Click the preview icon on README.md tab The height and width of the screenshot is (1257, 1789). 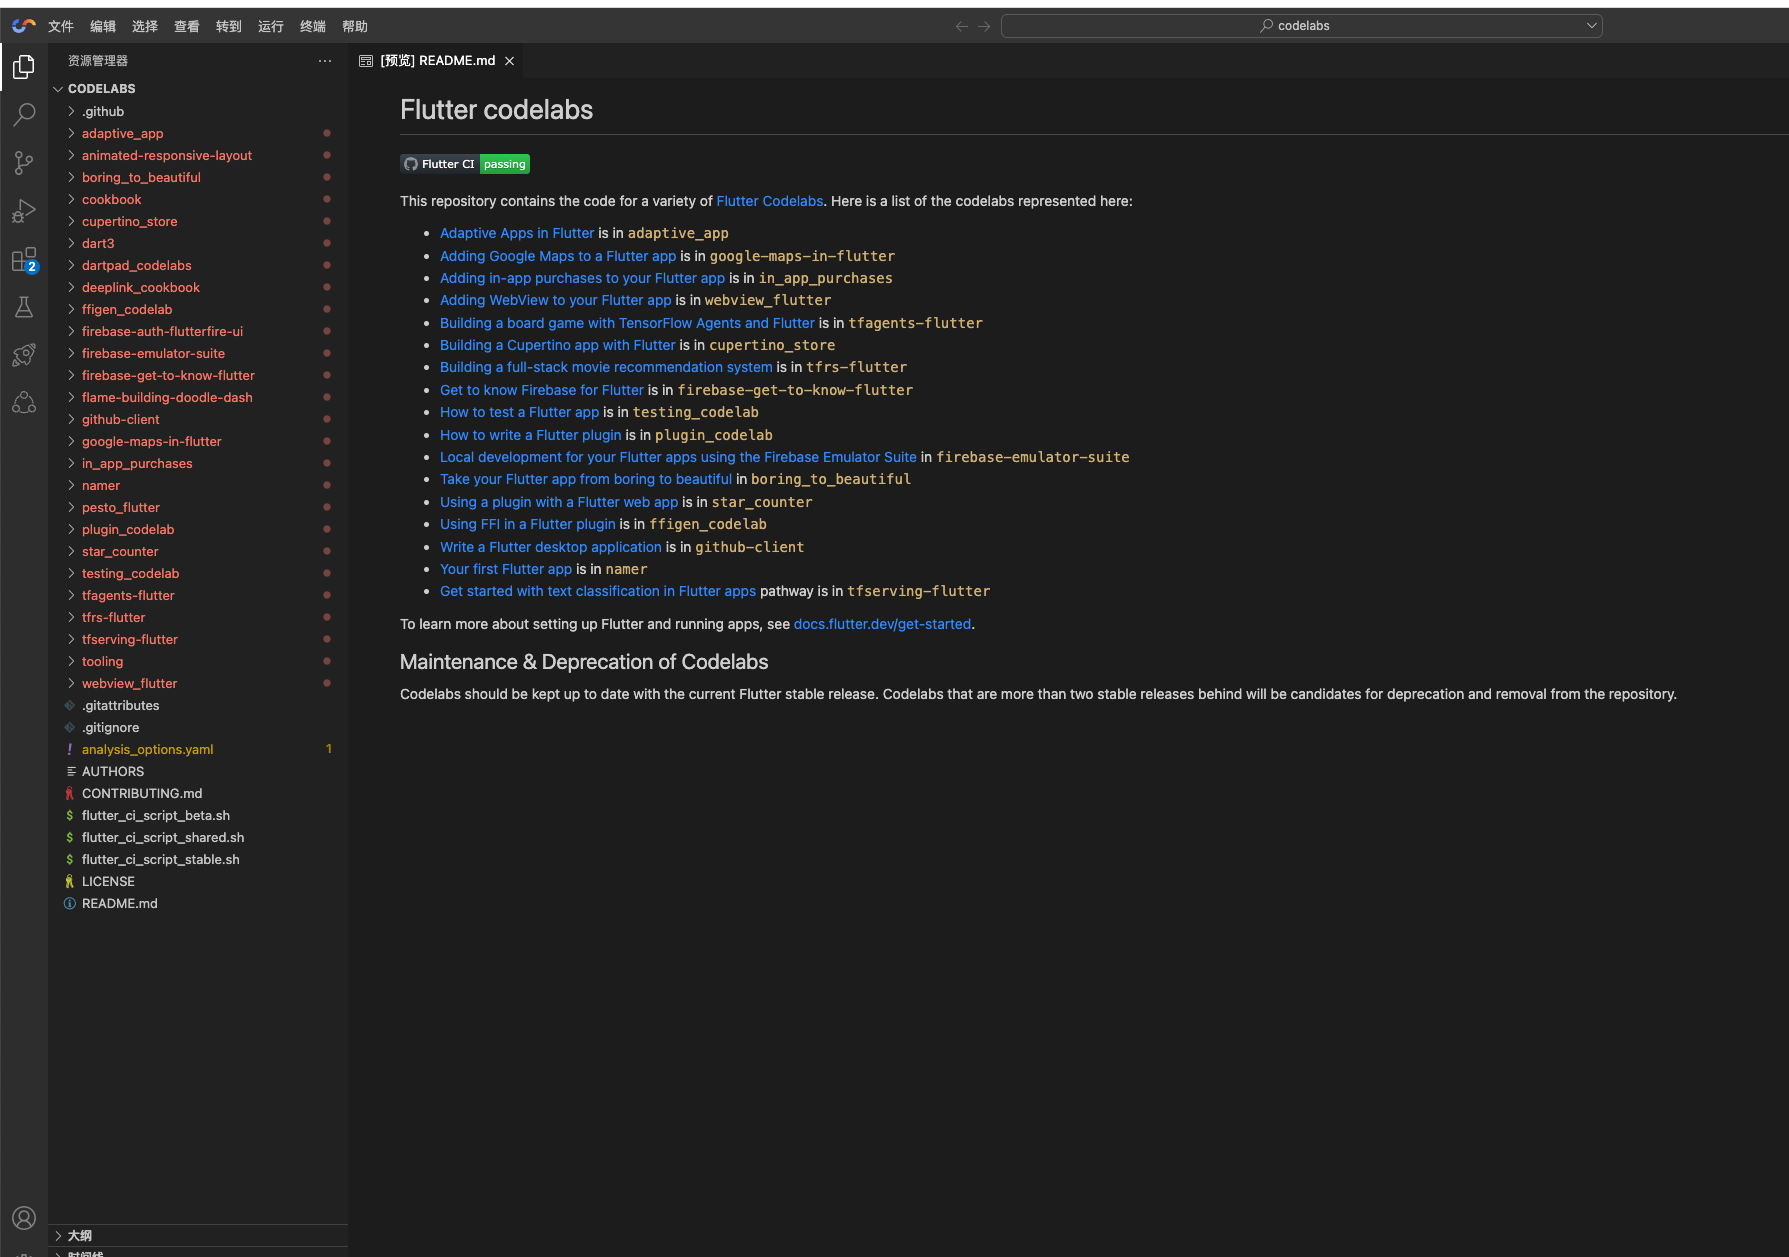pos(366,61)
